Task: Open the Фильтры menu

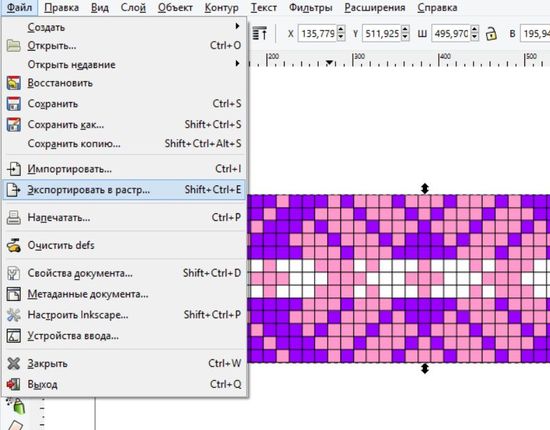Action: tap(310, 7)
